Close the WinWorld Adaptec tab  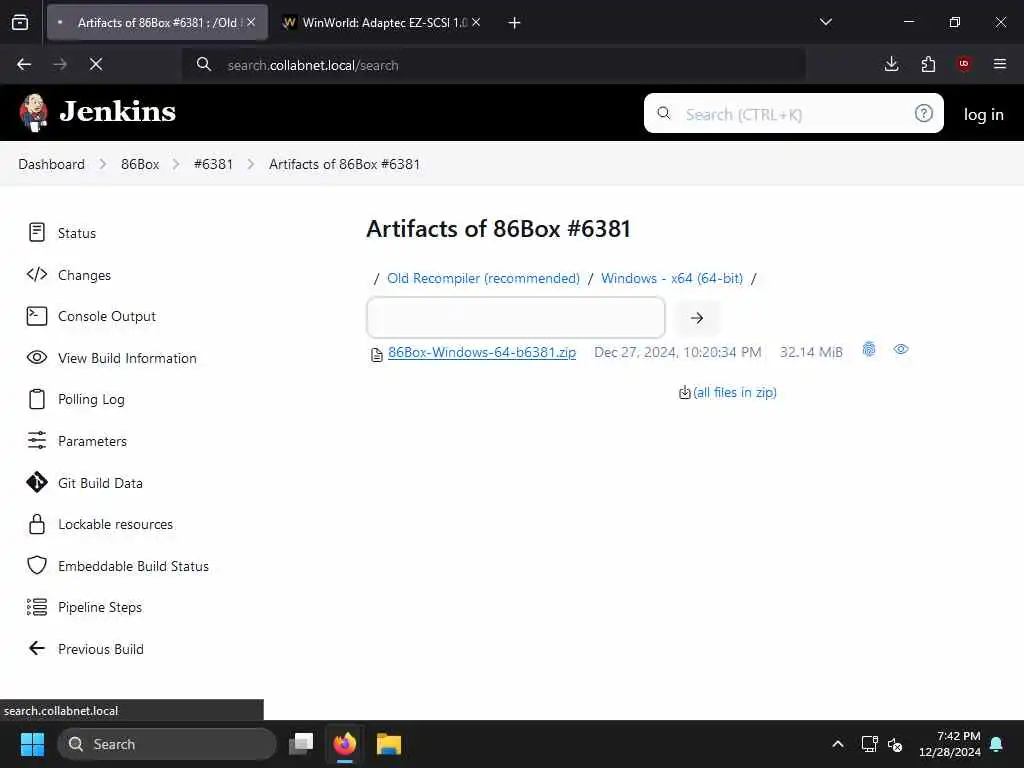pos(476,22)
